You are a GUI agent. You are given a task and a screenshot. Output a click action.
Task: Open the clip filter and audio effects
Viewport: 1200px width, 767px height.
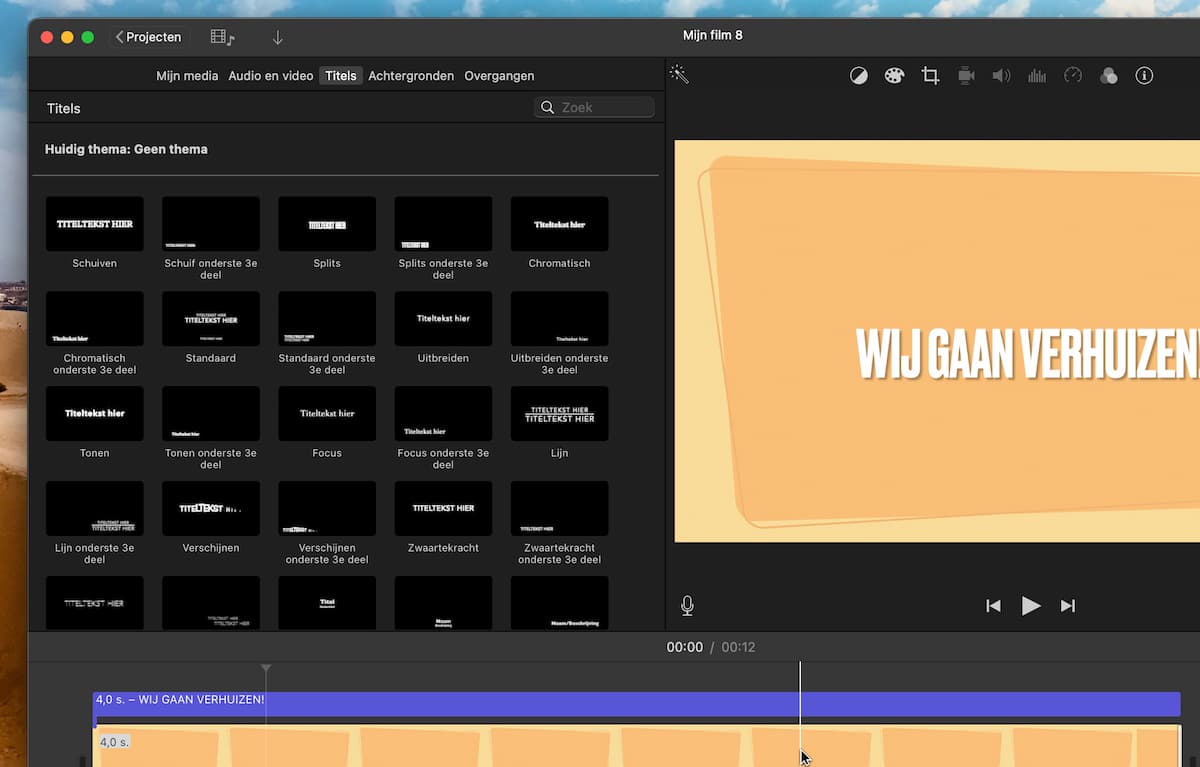(x=1108, y=76)
